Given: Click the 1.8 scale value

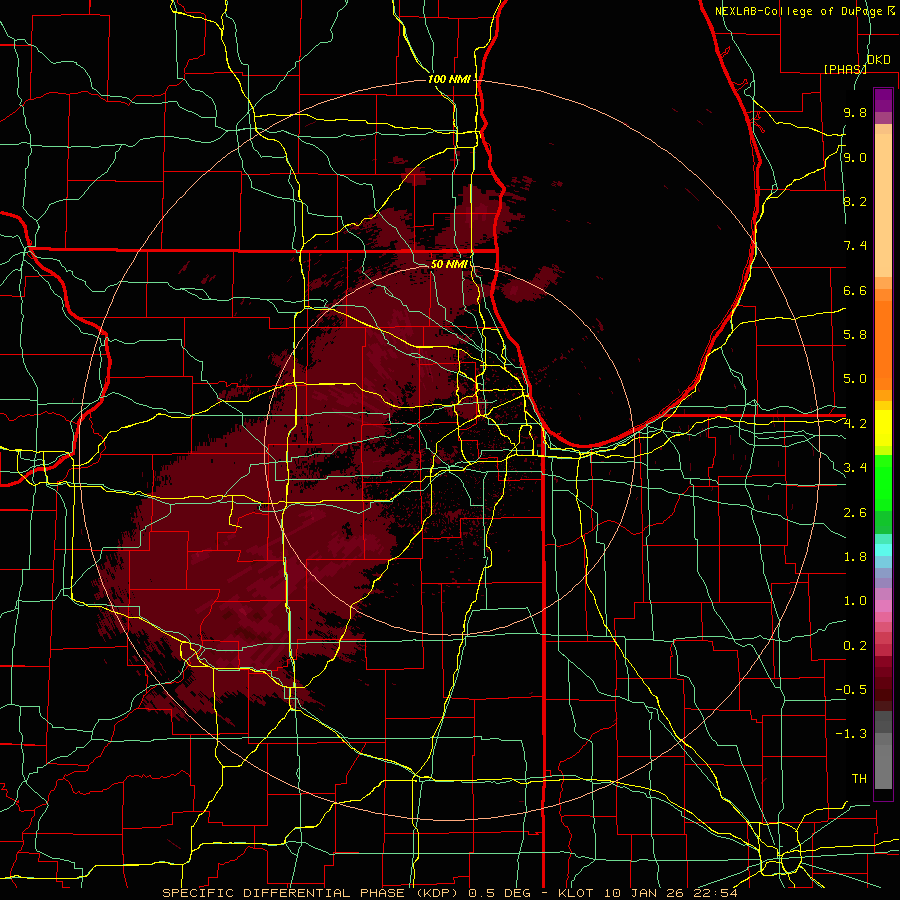Looking at the screenshot, I should [x=855, y=557].
